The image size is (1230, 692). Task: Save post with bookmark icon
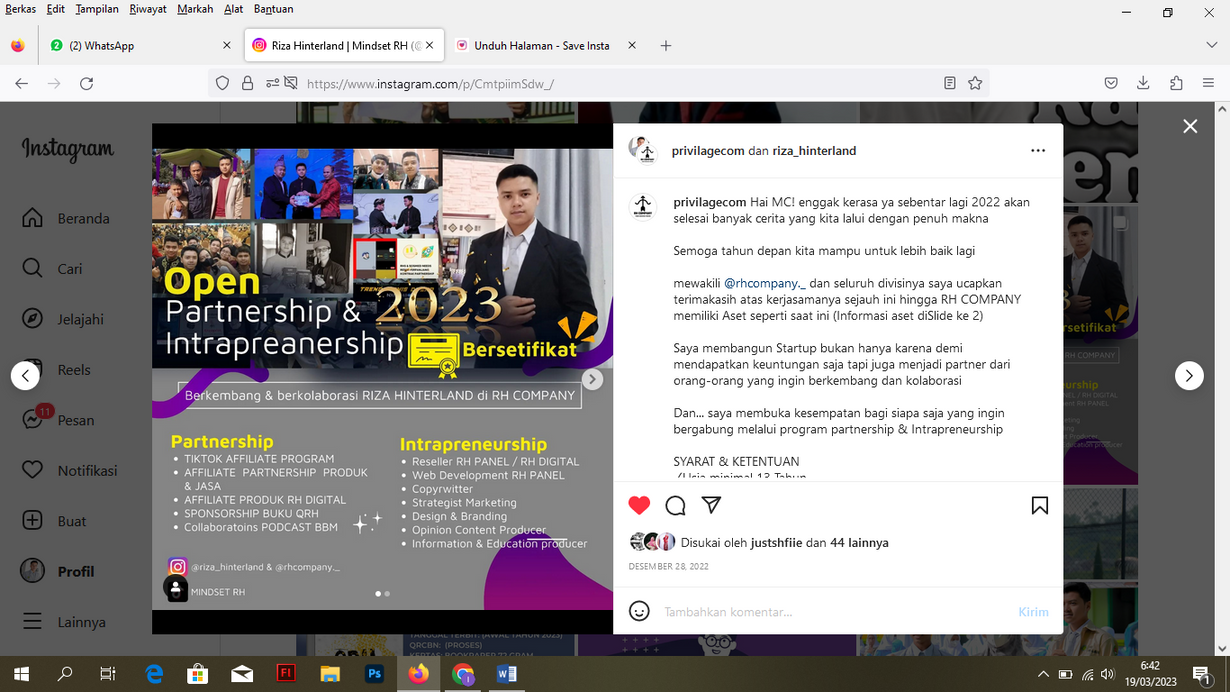[1039, 505]
